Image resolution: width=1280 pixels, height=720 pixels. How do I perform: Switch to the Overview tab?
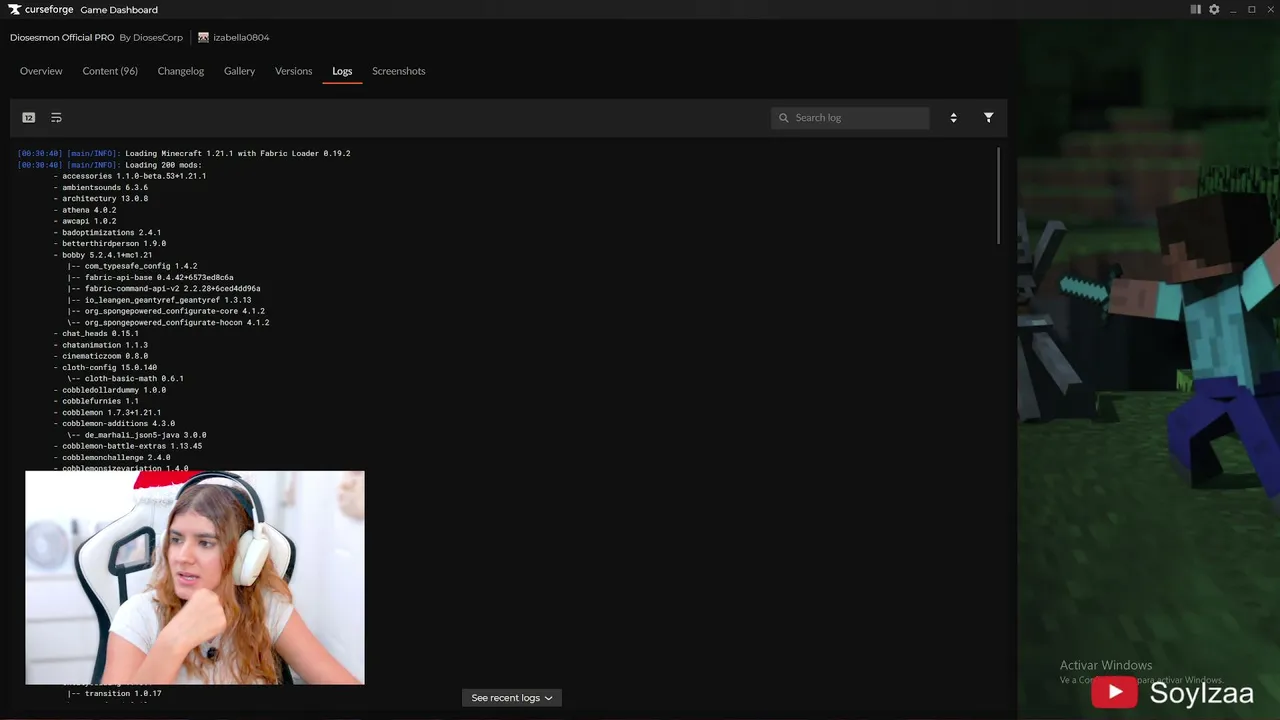[x=41, y=71]
